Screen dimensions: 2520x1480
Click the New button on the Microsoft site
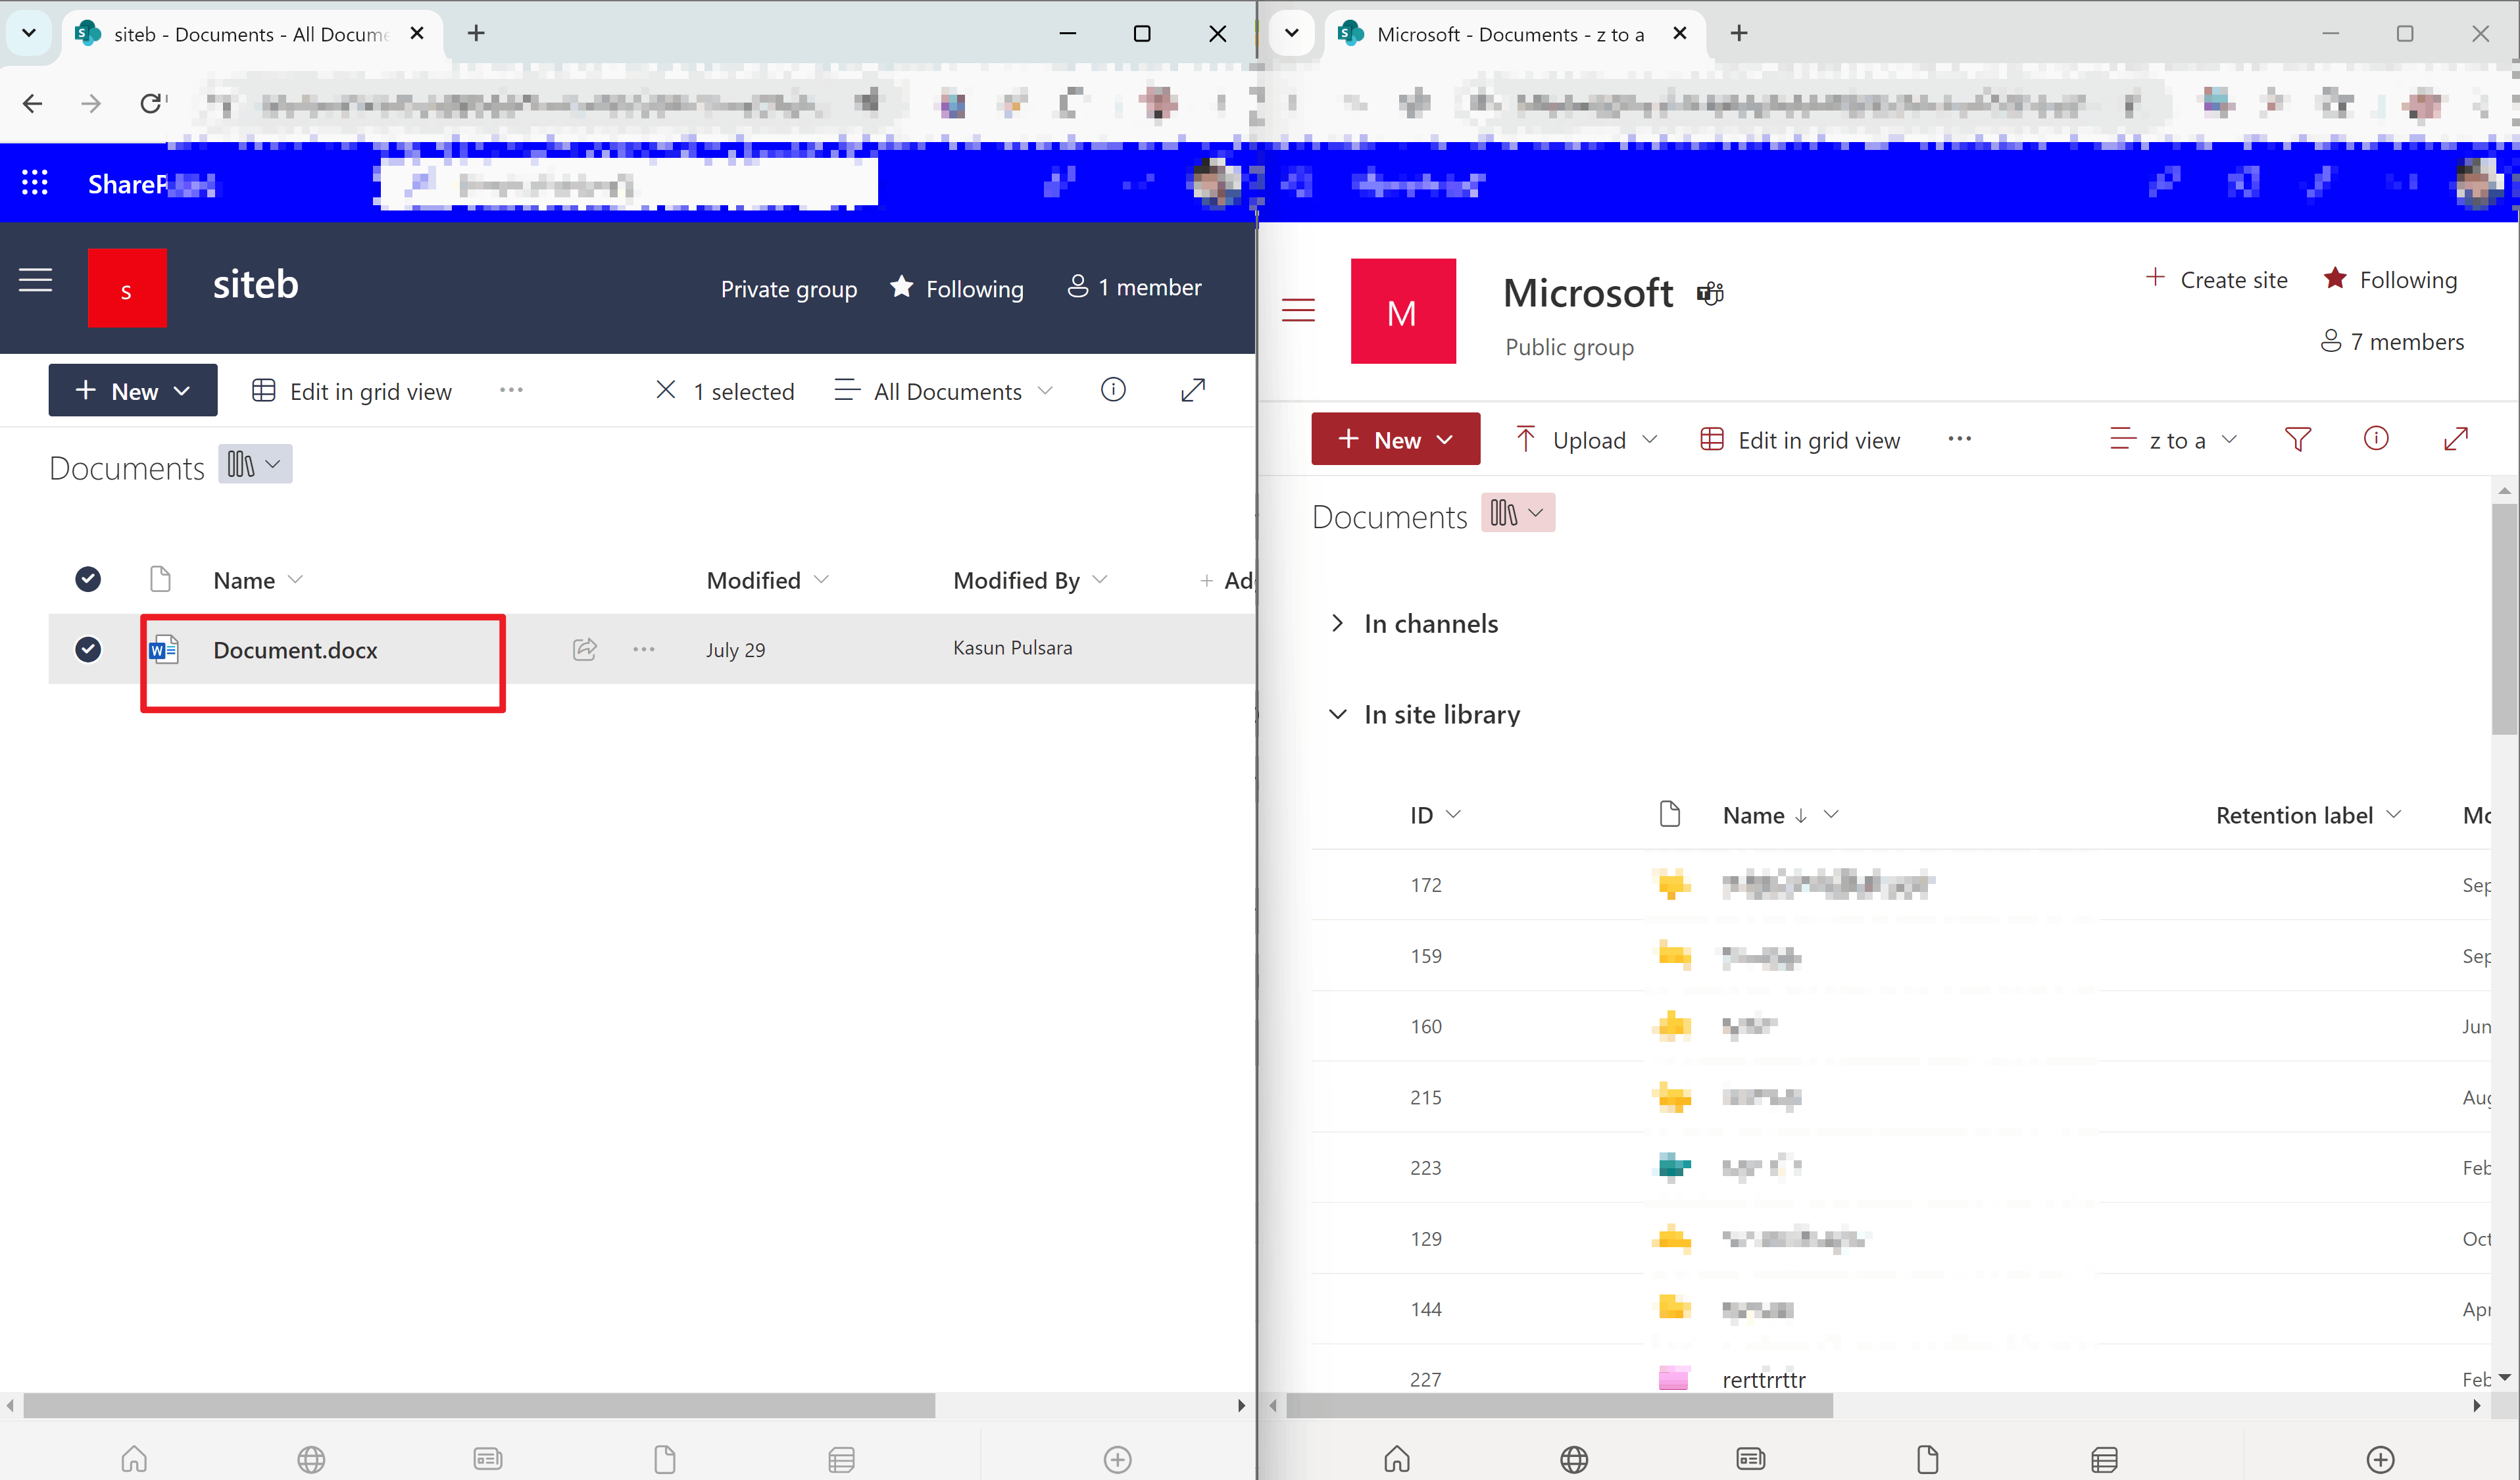point(1395,438)
